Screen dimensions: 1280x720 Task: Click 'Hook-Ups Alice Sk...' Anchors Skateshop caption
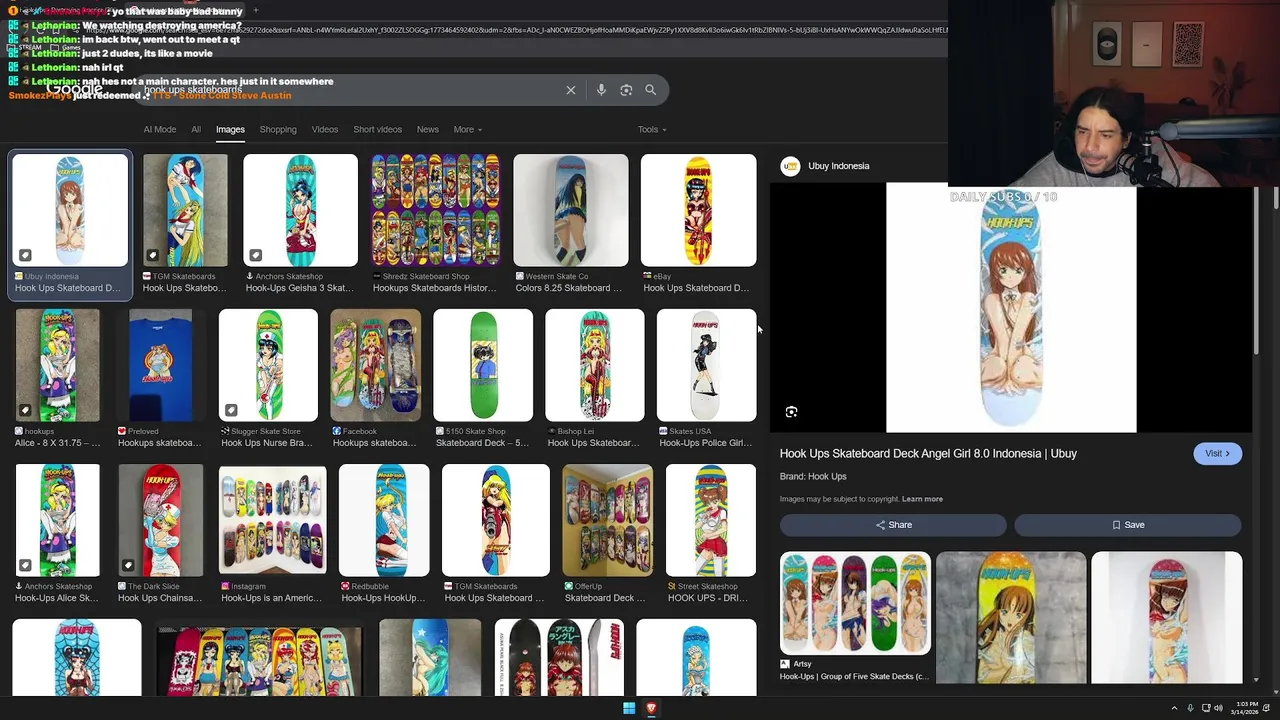[57, 598]
